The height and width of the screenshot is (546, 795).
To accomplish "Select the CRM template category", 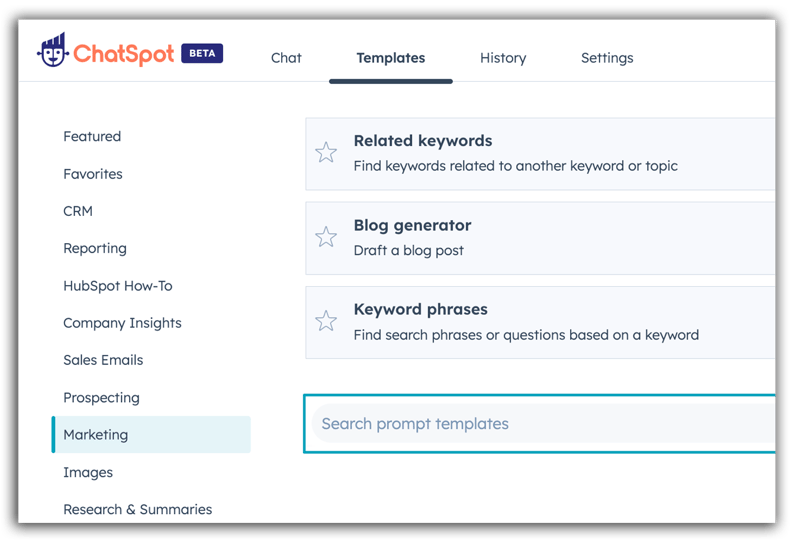I will click(x=78, y=211).
